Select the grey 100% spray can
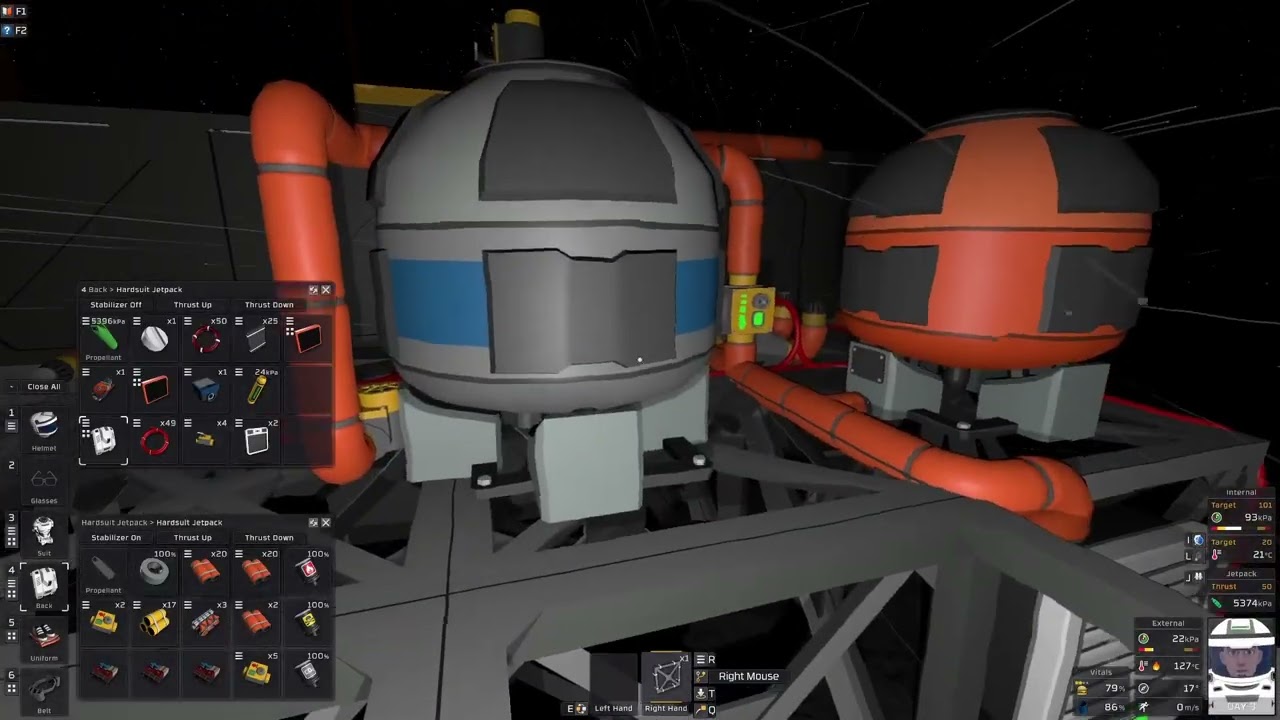Image resolution: width=1280 pixels, height=720 pixels. tap(309, 674)
